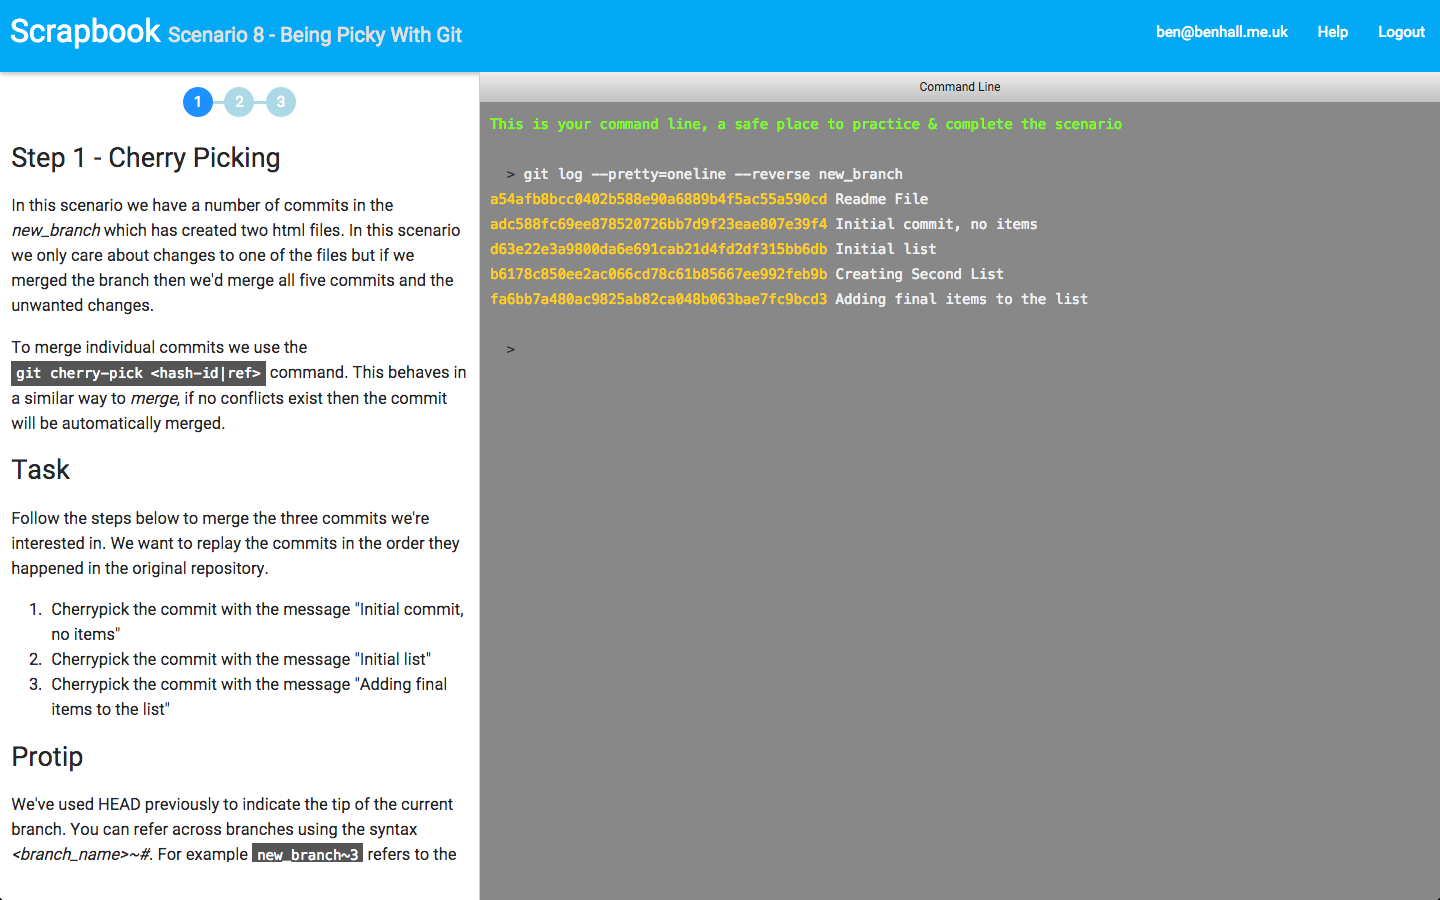Click 'Scenario 8 - Being Picky With Git' subtitle
Screen dimensions: 1440x900
pos(315,35)
